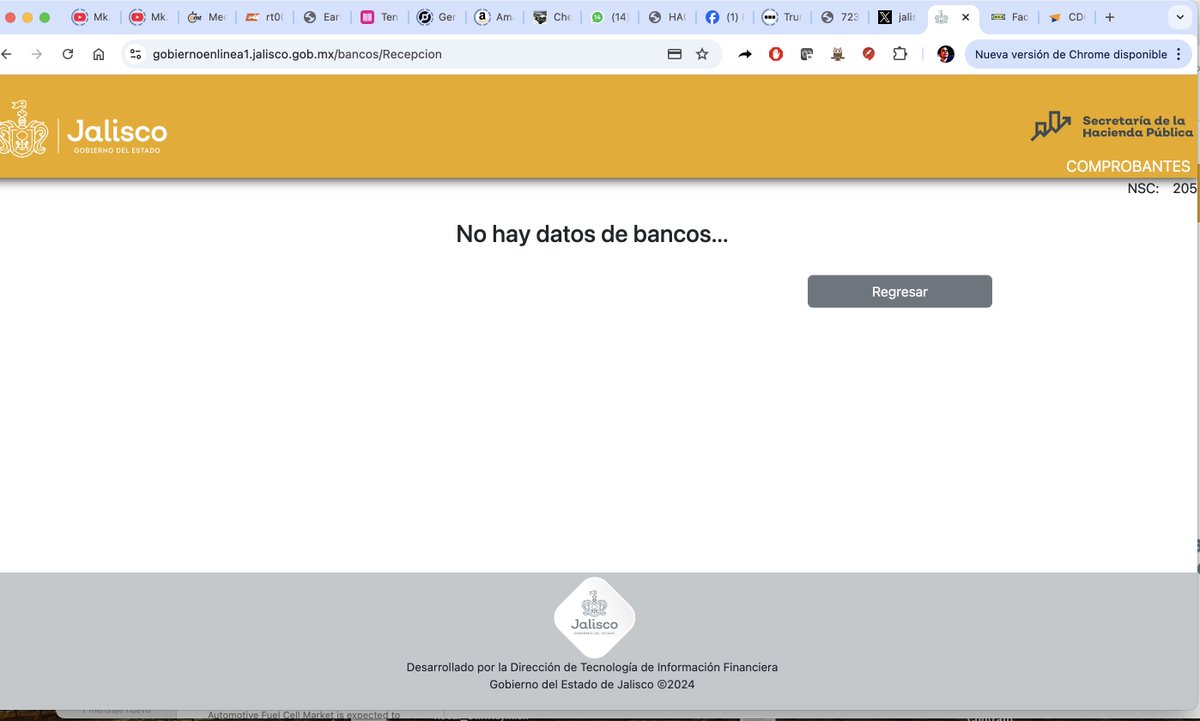Viewport: 1200px width, 721px height.
Task: Click the Jalisco Gobierno del Estado header logo
Action: click(83, 129)
